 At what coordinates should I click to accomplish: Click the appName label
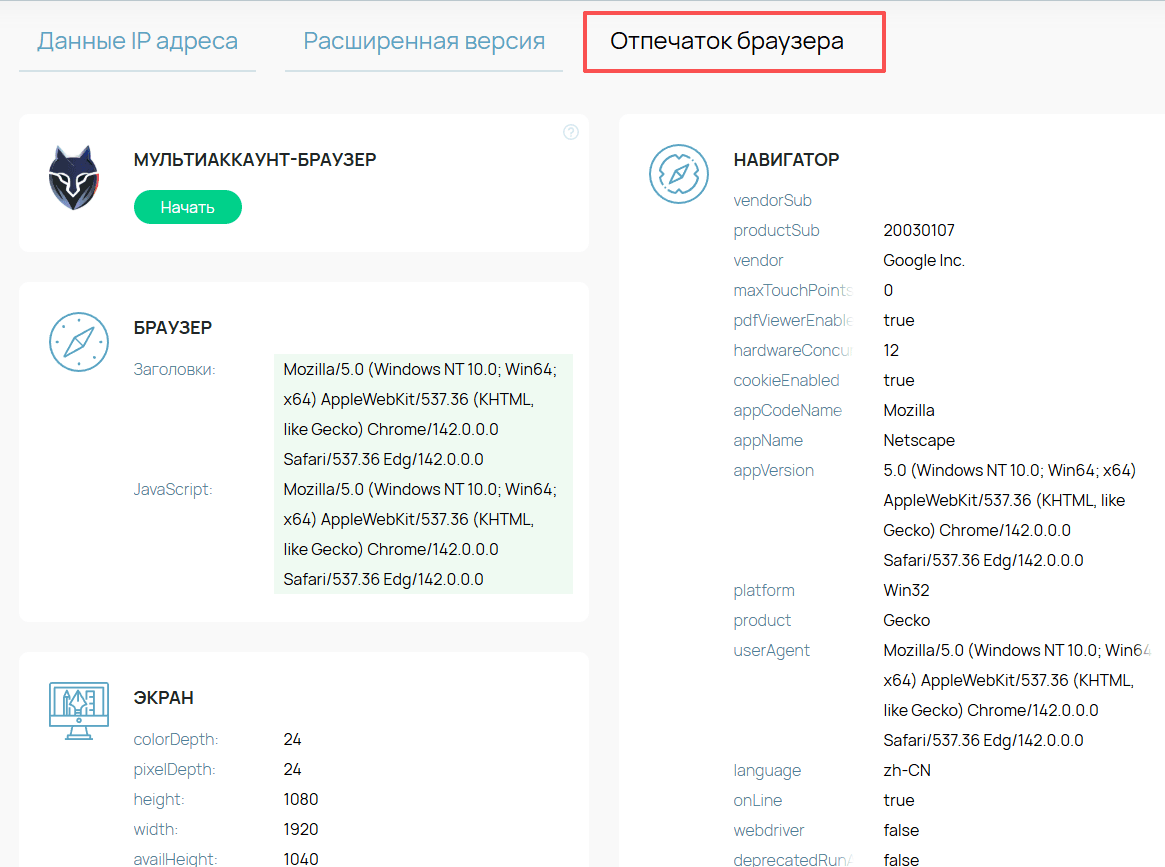pyautogui.click(x=768, y=441)
